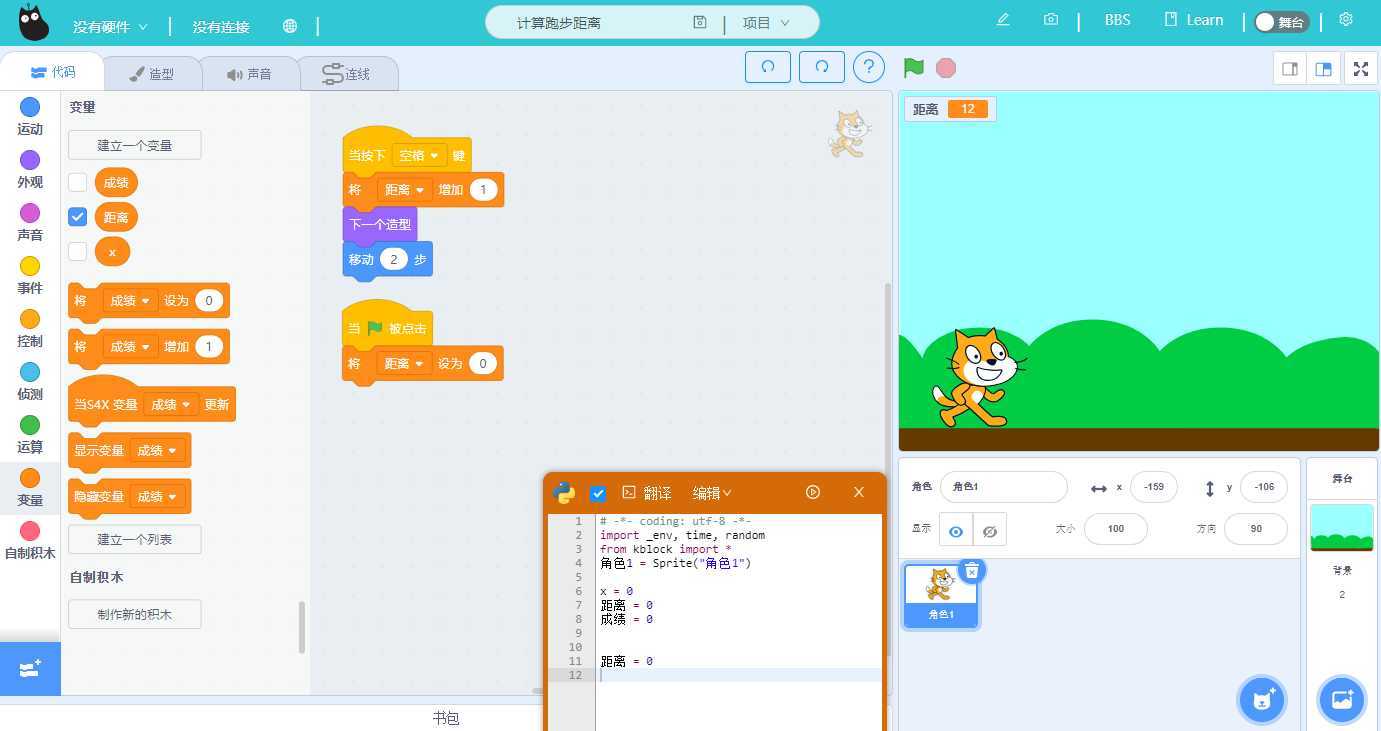Viewport: 1381px width, 731px height.
Task: Toggle the Python translate checkbox
Action: point(598,493)
